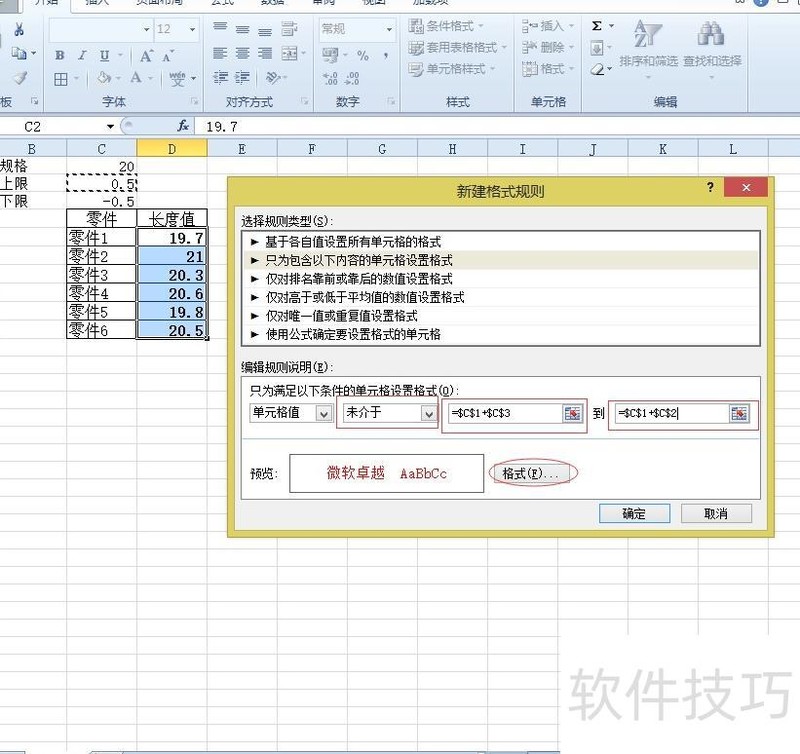Click 确定 to confirm the rule
800x754 pixels.
point(633,513)
